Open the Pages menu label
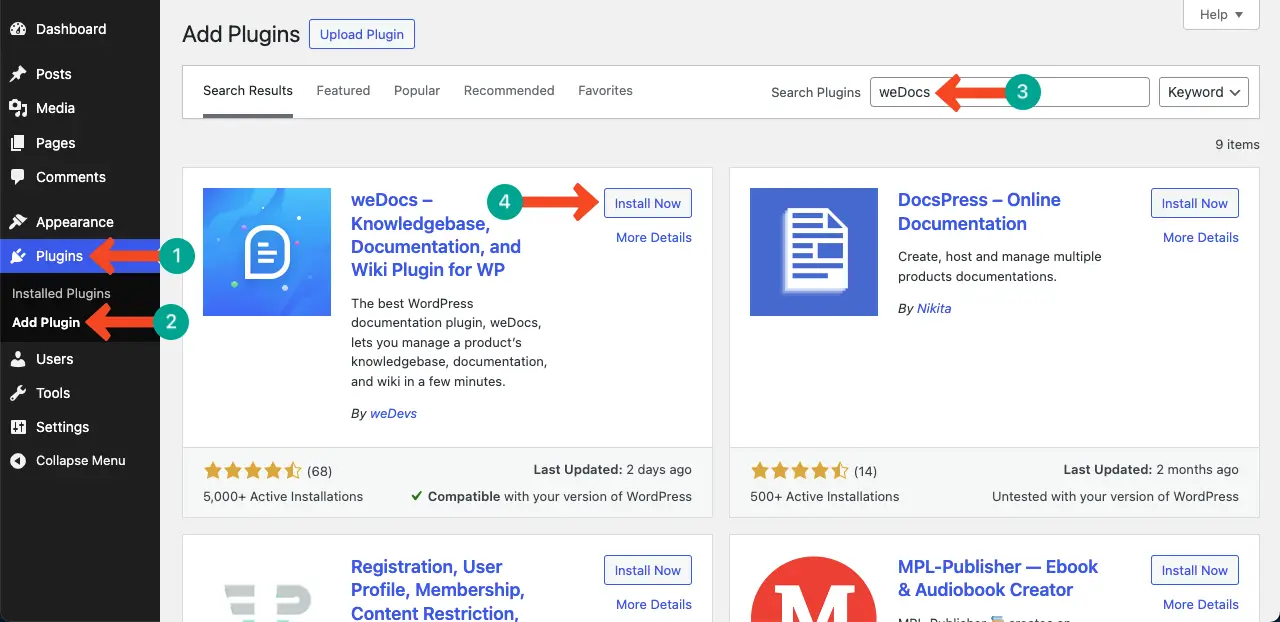The height and width of the screenshot is (622, 1280). (x=56, y=143)
